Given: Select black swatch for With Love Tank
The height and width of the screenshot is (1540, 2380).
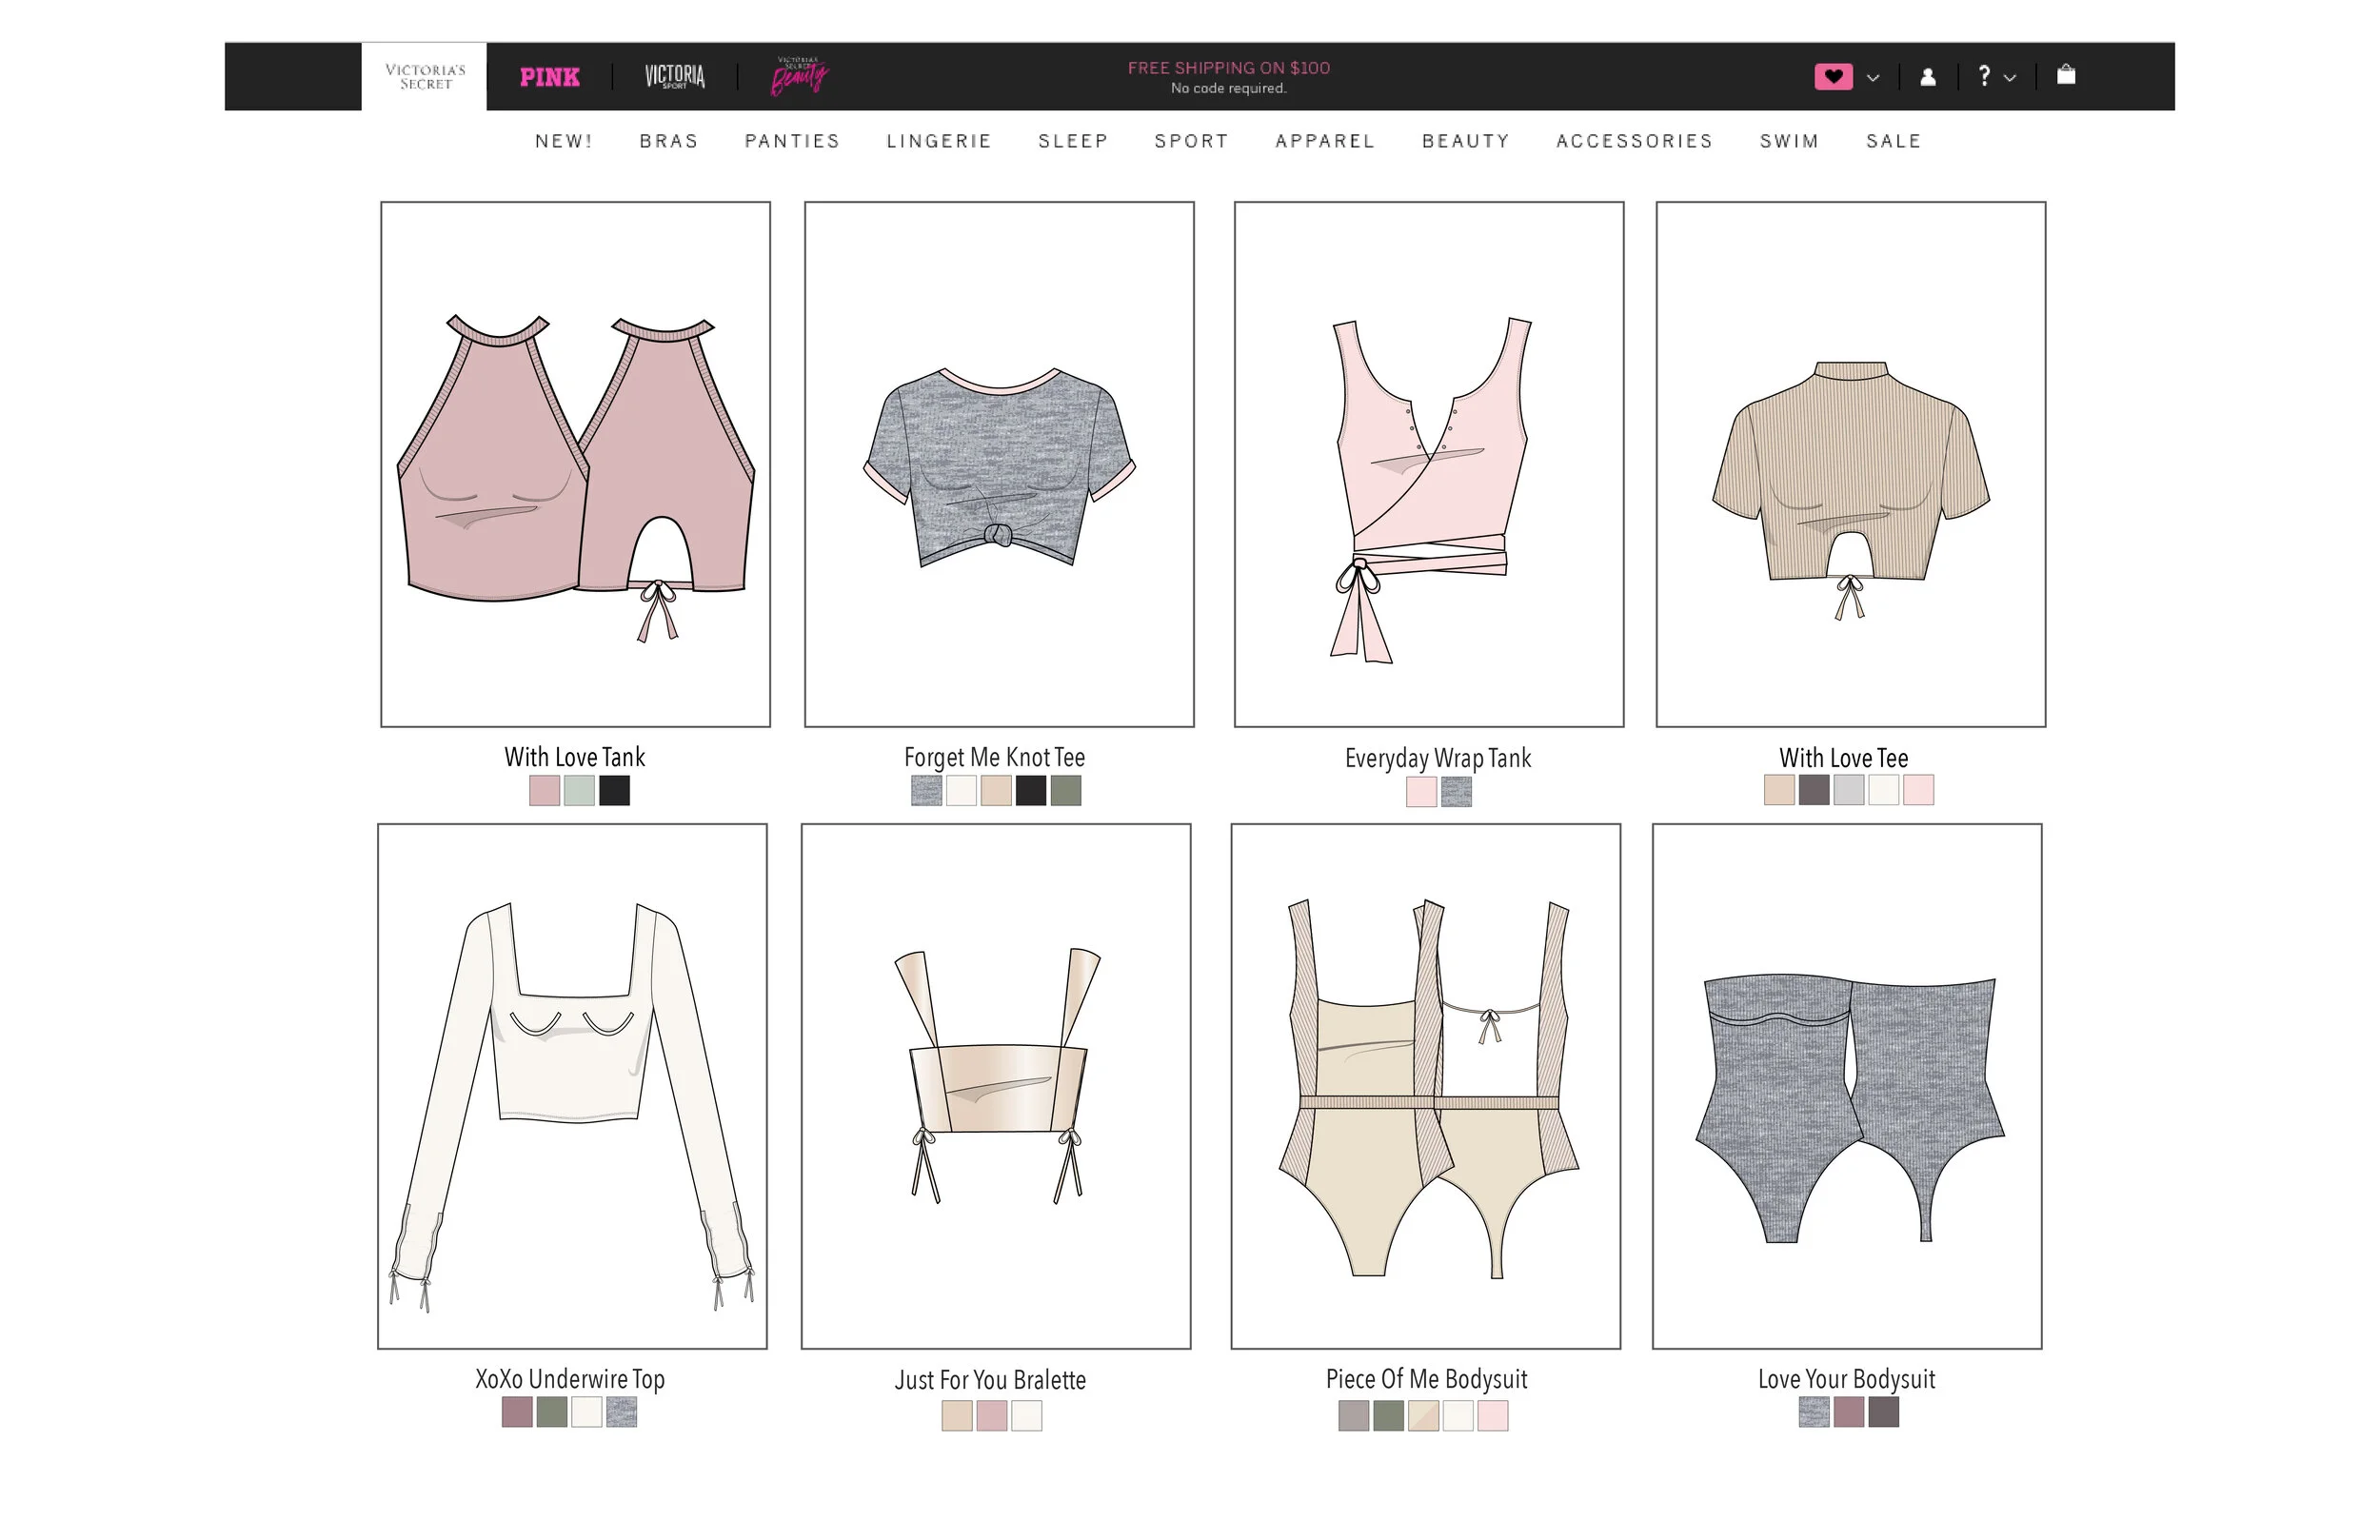Looking at the screenshot, I should pos(614,790).
